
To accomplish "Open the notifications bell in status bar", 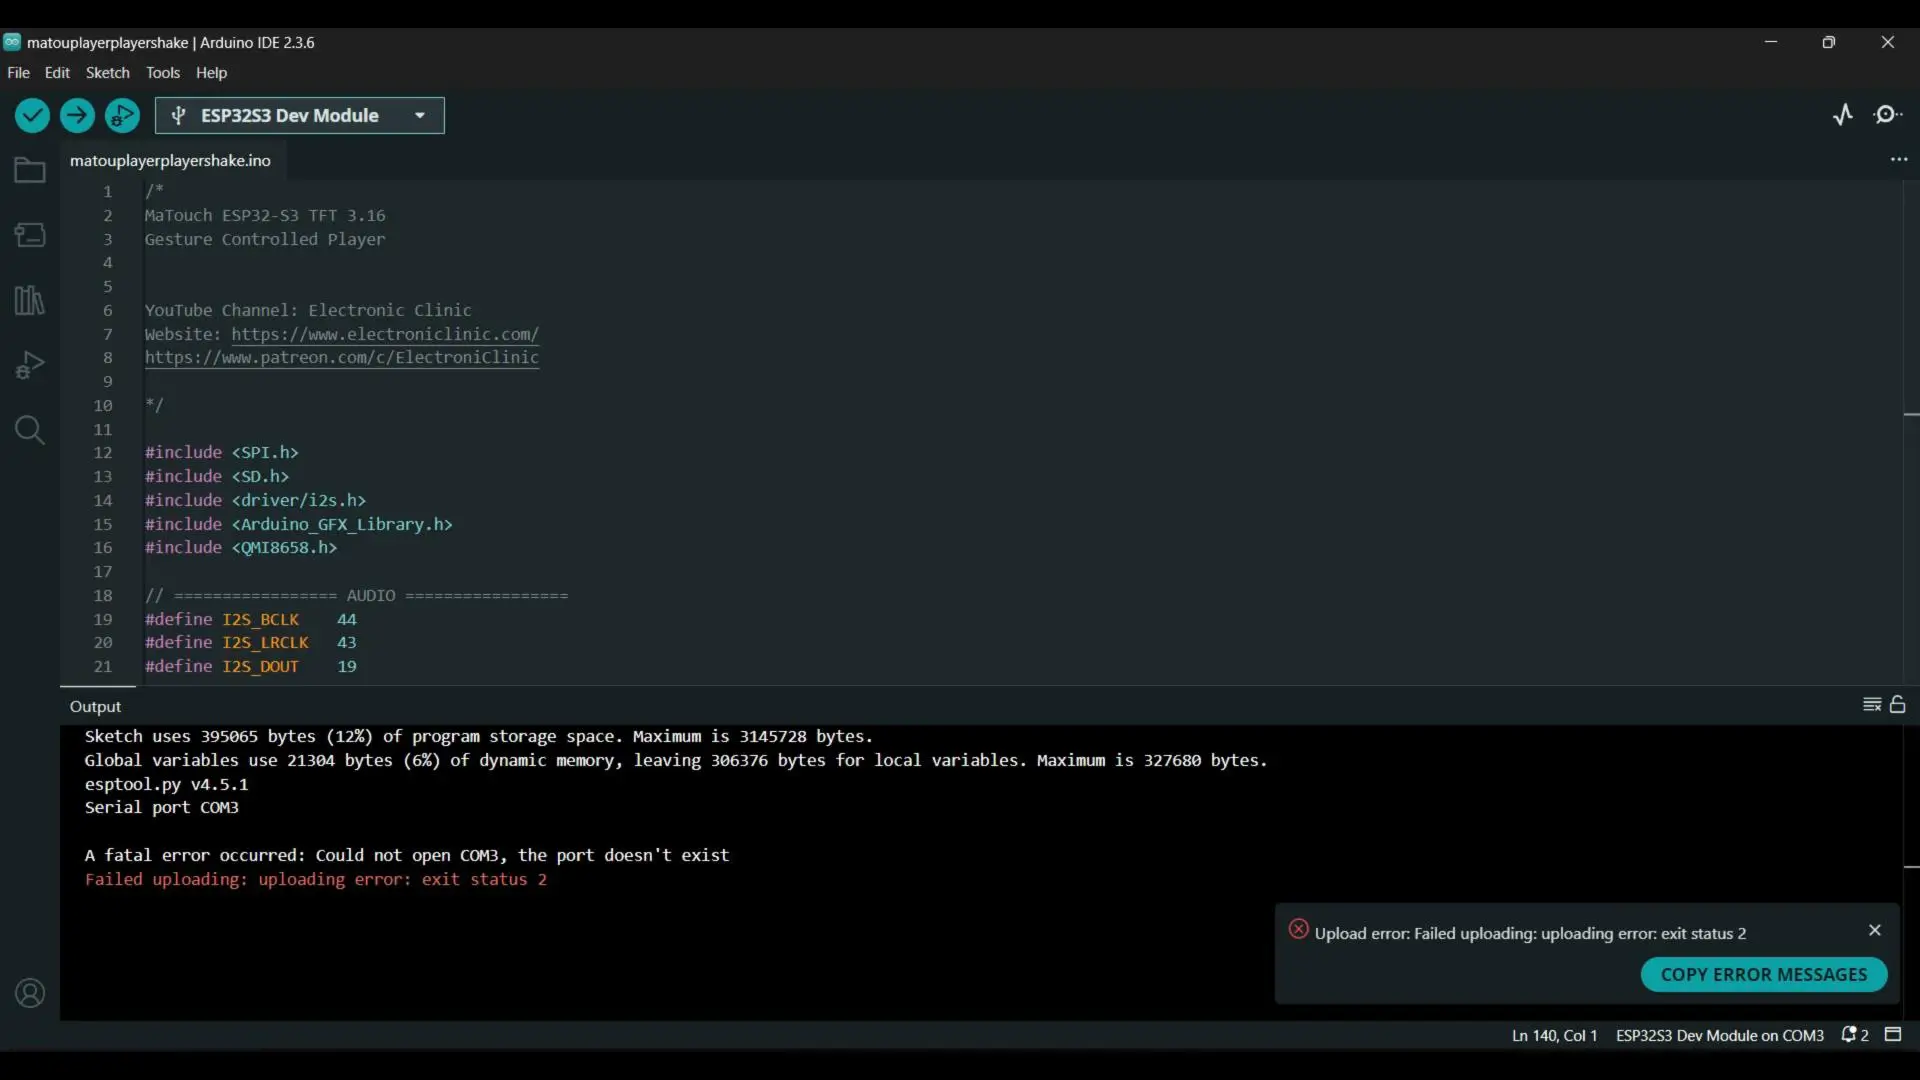I will [1855, 1035].
